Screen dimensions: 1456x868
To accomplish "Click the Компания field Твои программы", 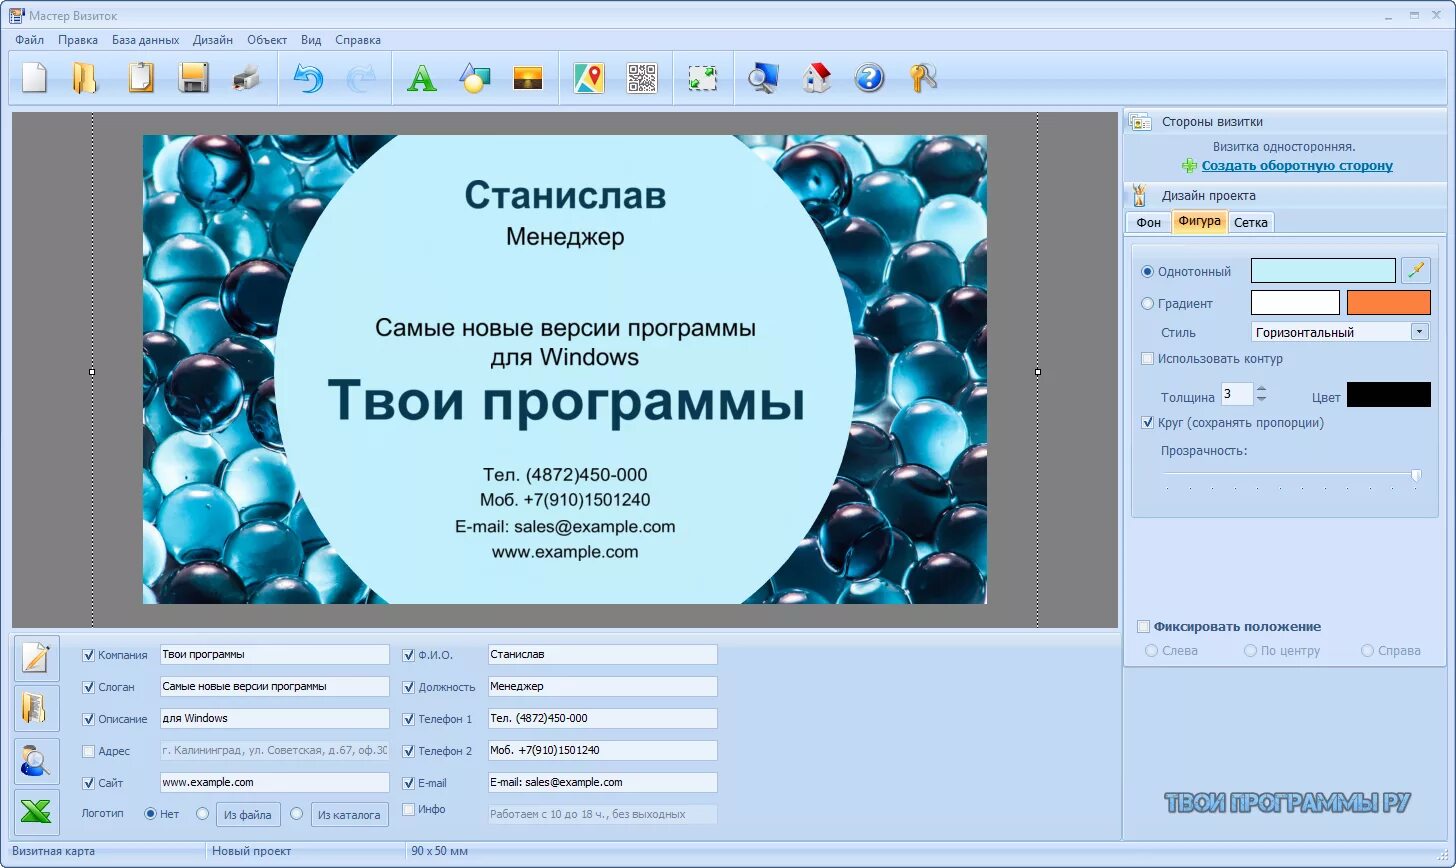I will (x=274, y=654).
